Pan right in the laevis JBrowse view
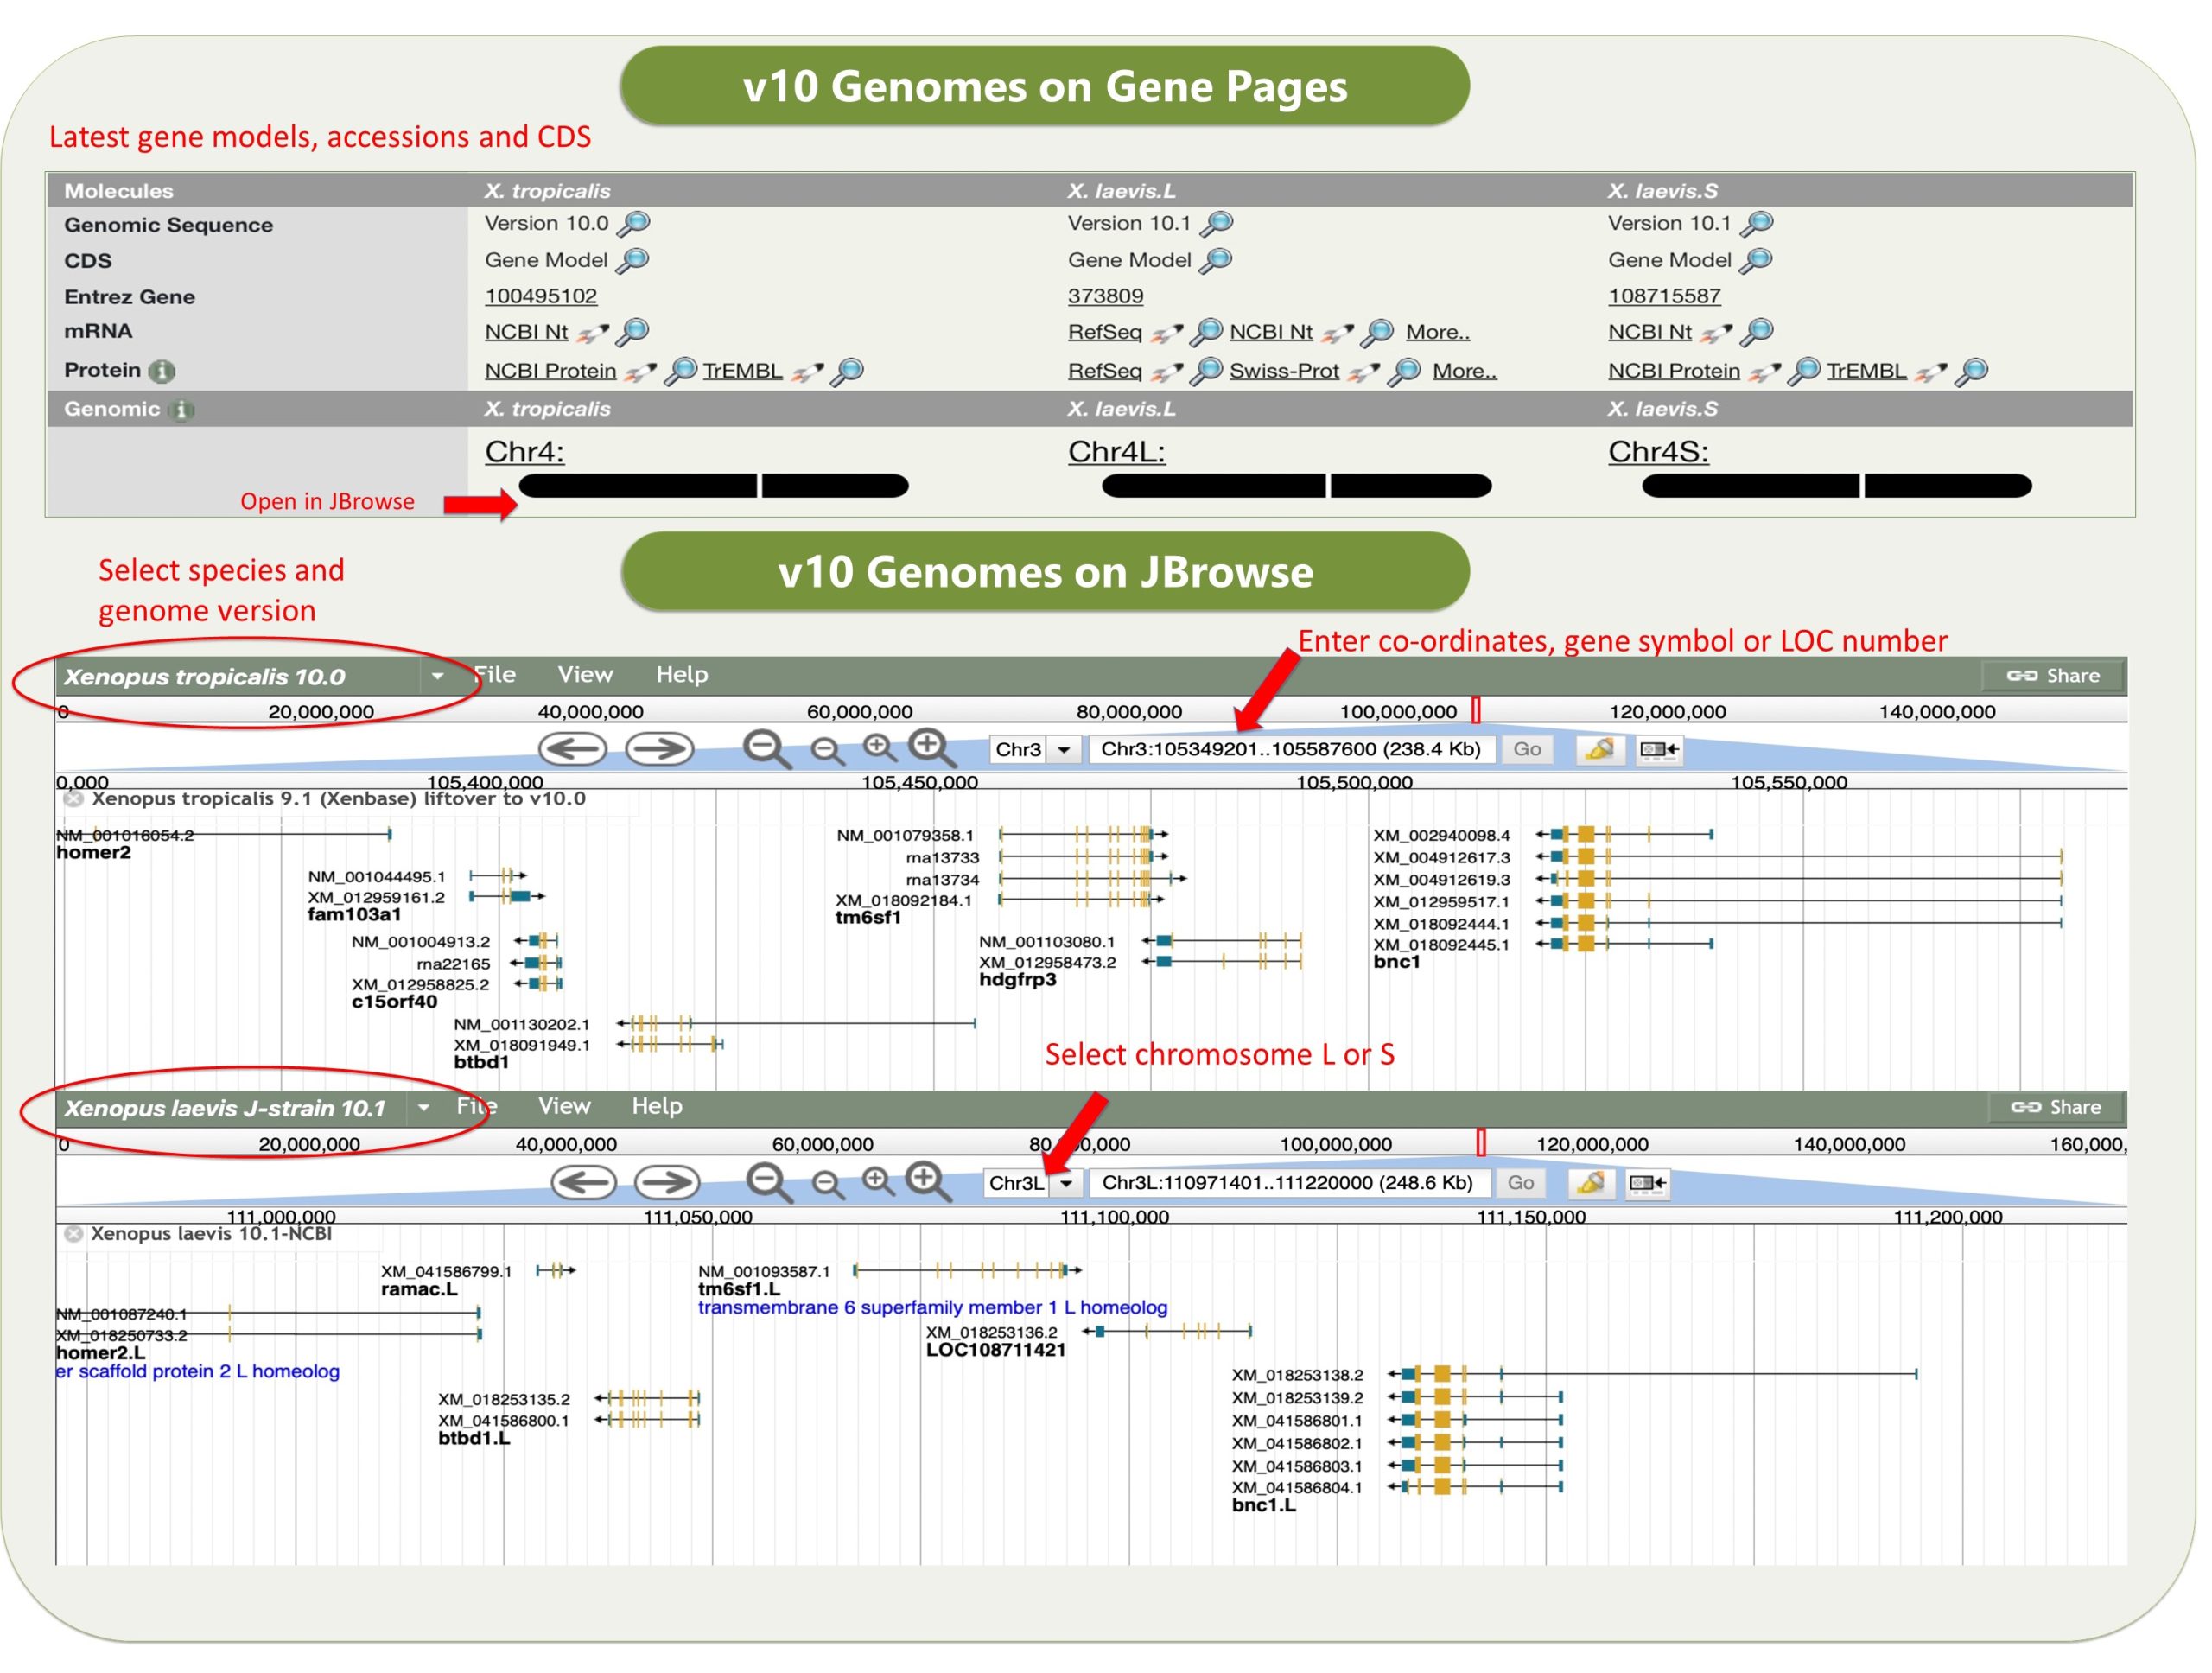Screen dimensions: 2212x1673 [x=666, y=1183]
